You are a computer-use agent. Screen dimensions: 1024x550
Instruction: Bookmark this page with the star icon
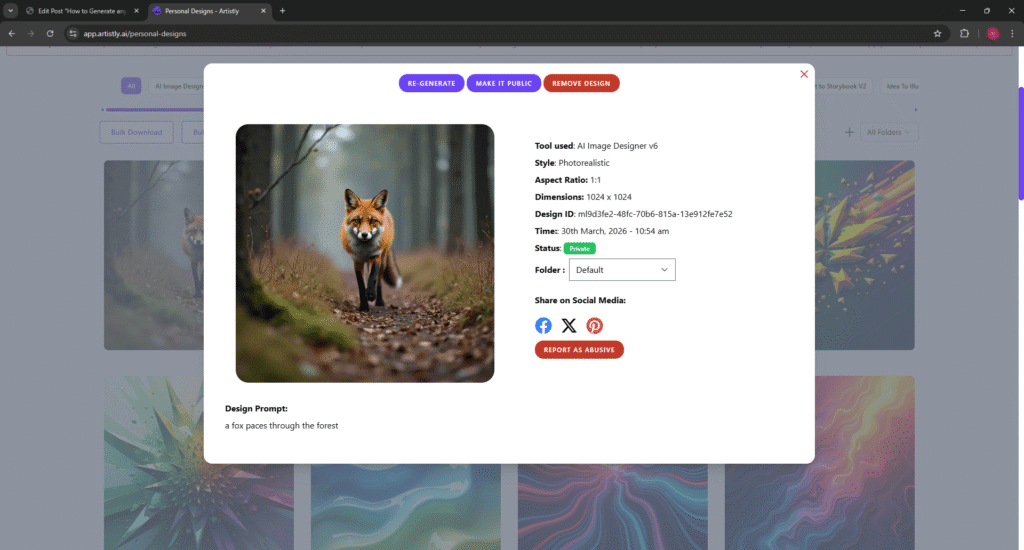[x=937, y=33]
